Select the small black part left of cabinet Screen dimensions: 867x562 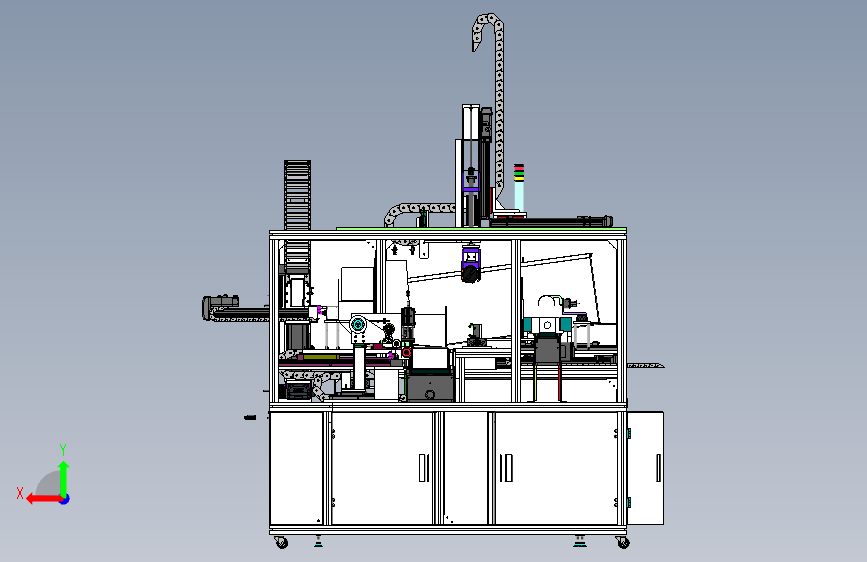point(250,417)
